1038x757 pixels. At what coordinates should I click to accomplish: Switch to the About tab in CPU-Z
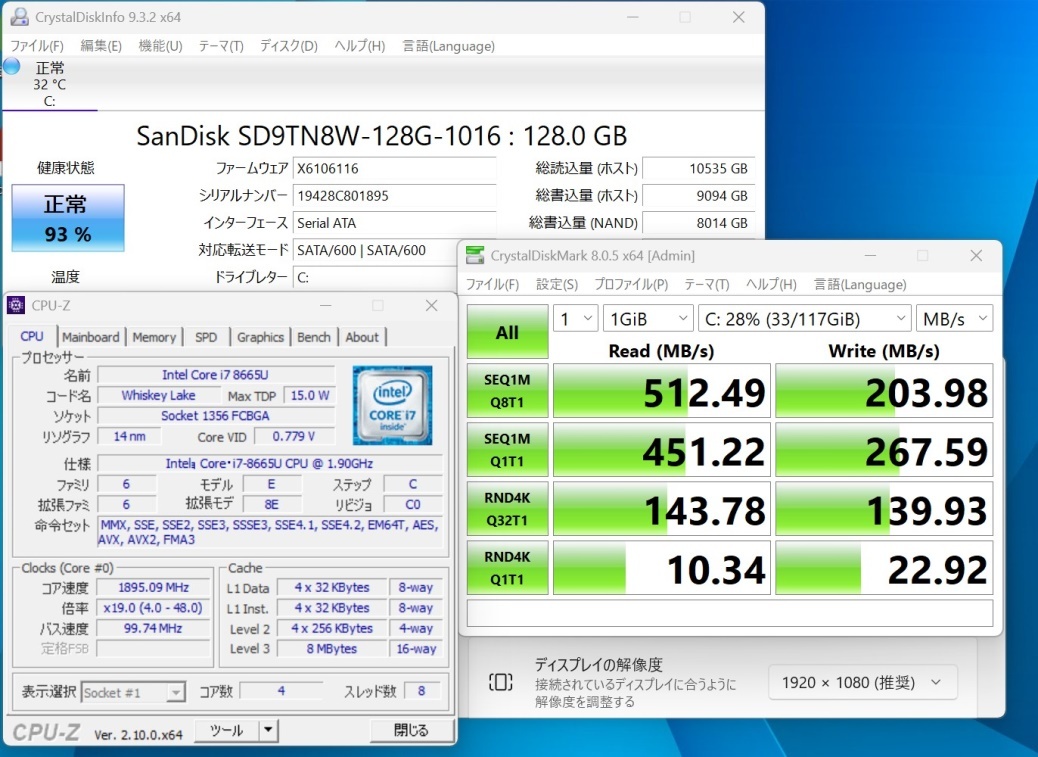pyautogui.click(x=362, y=337)
